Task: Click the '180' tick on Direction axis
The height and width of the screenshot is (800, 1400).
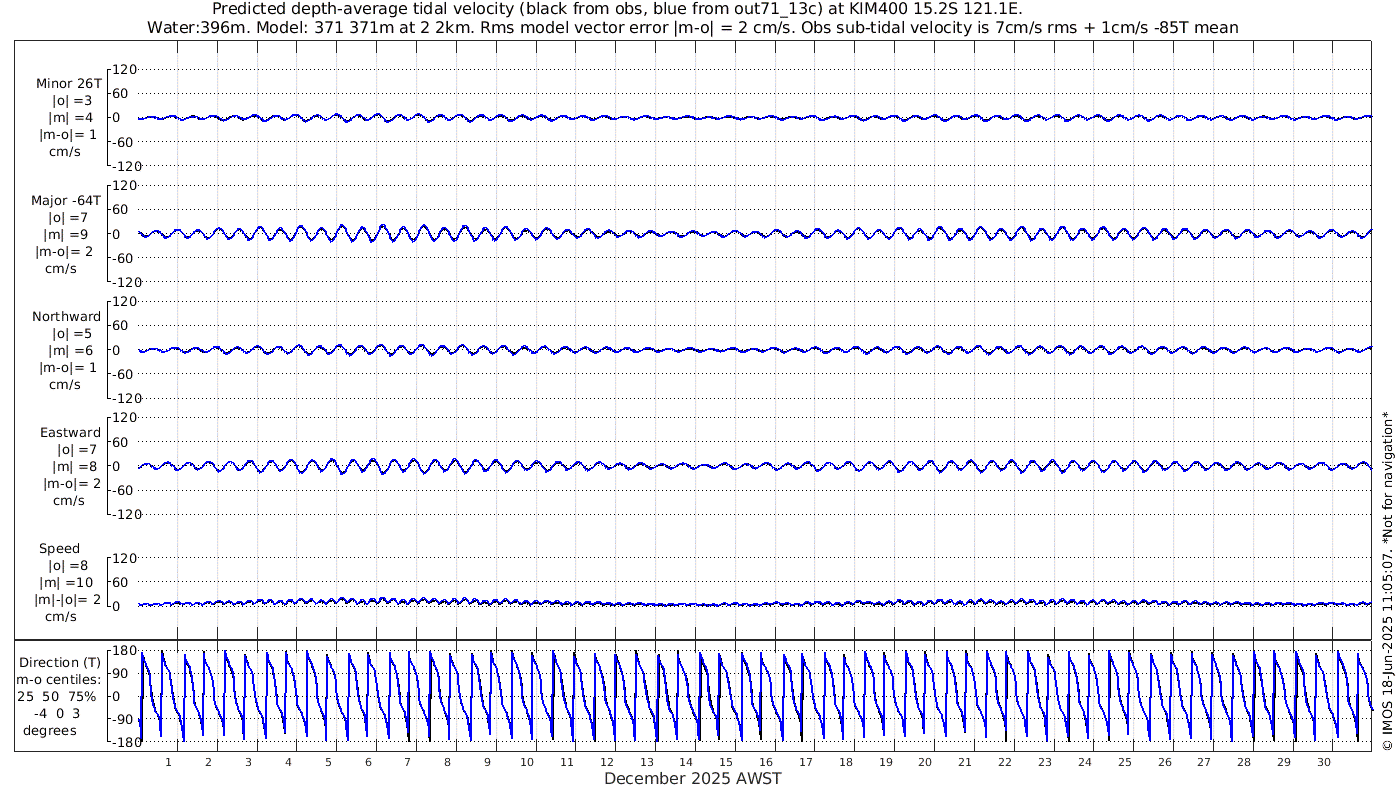Action: point(123,650)
